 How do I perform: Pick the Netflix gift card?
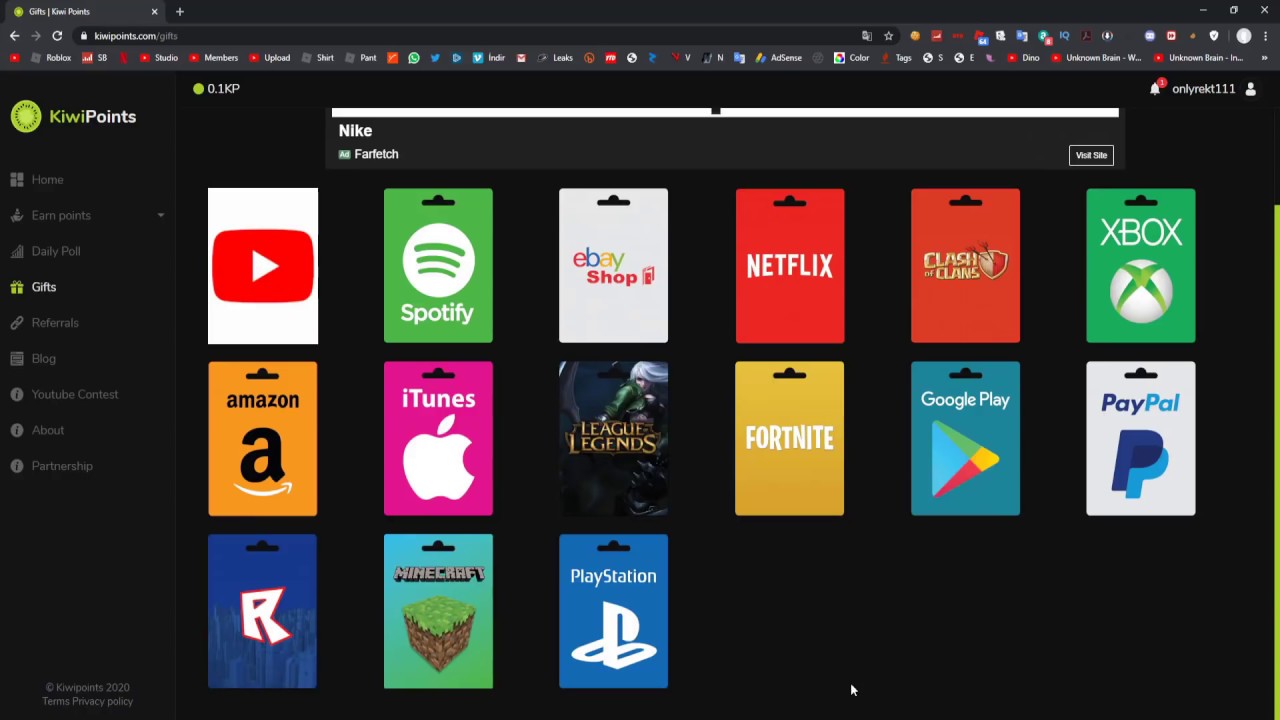790,266
